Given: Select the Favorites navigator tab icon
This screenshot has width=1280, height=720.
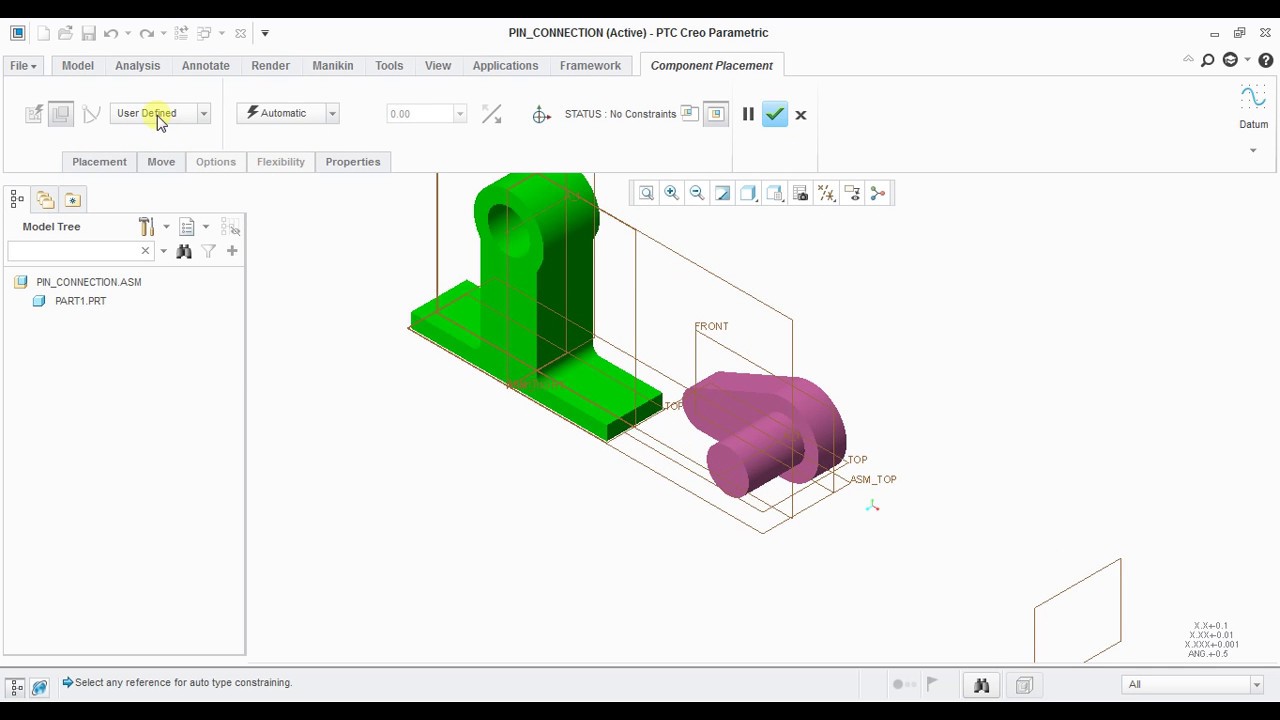Looking at the screenshot, I should [x=73, y=200].
